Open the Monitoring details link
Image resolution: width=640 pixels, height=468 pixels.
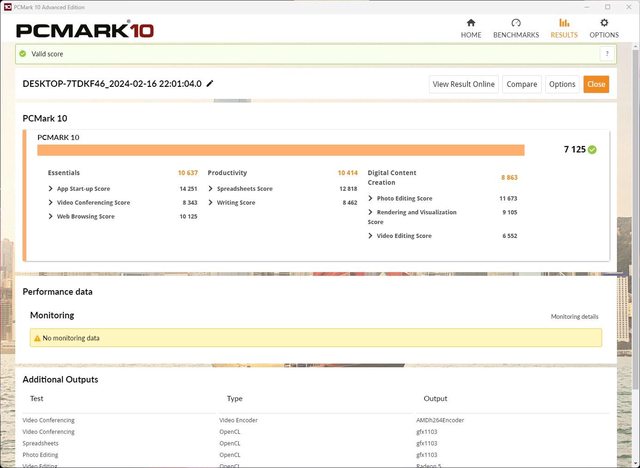coord(574,316)
